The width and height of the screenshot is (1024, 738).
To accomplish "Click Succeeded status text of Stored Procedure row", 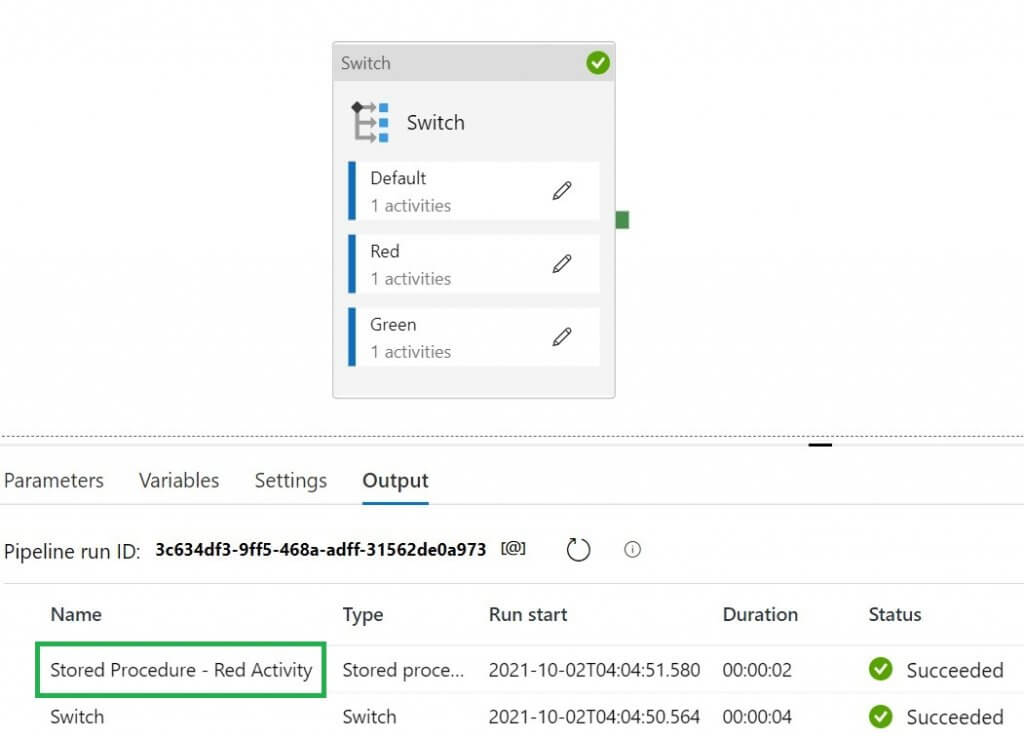I will tap(955, 671).
